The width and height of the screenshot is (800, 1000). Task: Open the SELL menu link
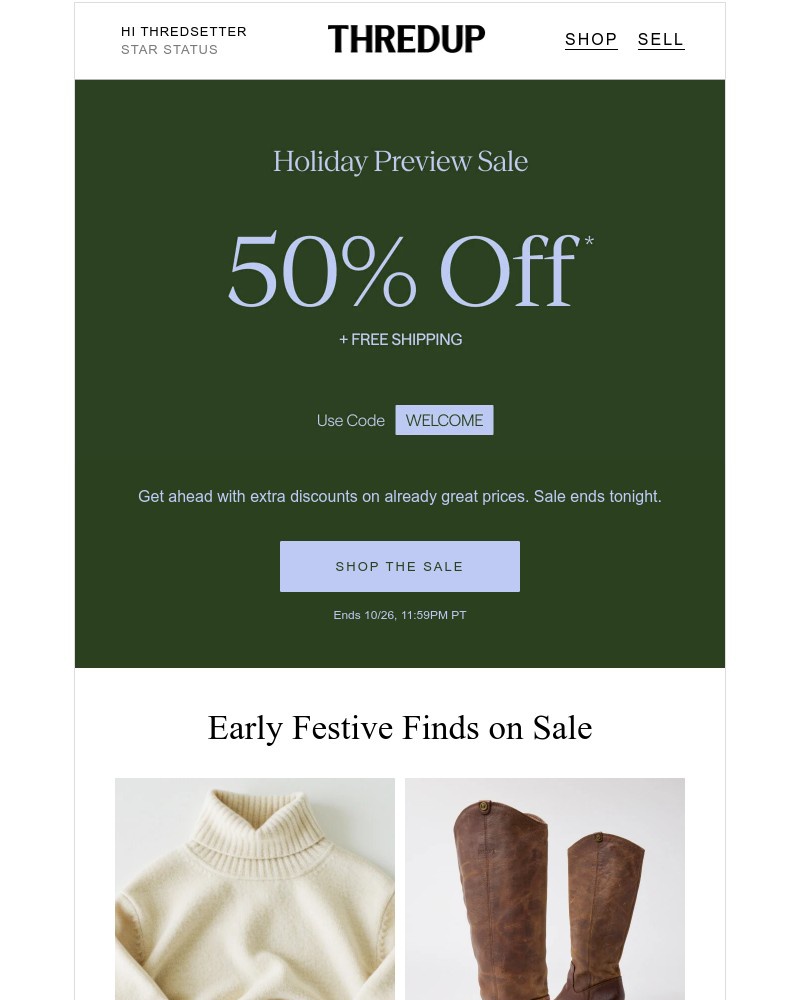pyautogui.click(x=661, y=39)
